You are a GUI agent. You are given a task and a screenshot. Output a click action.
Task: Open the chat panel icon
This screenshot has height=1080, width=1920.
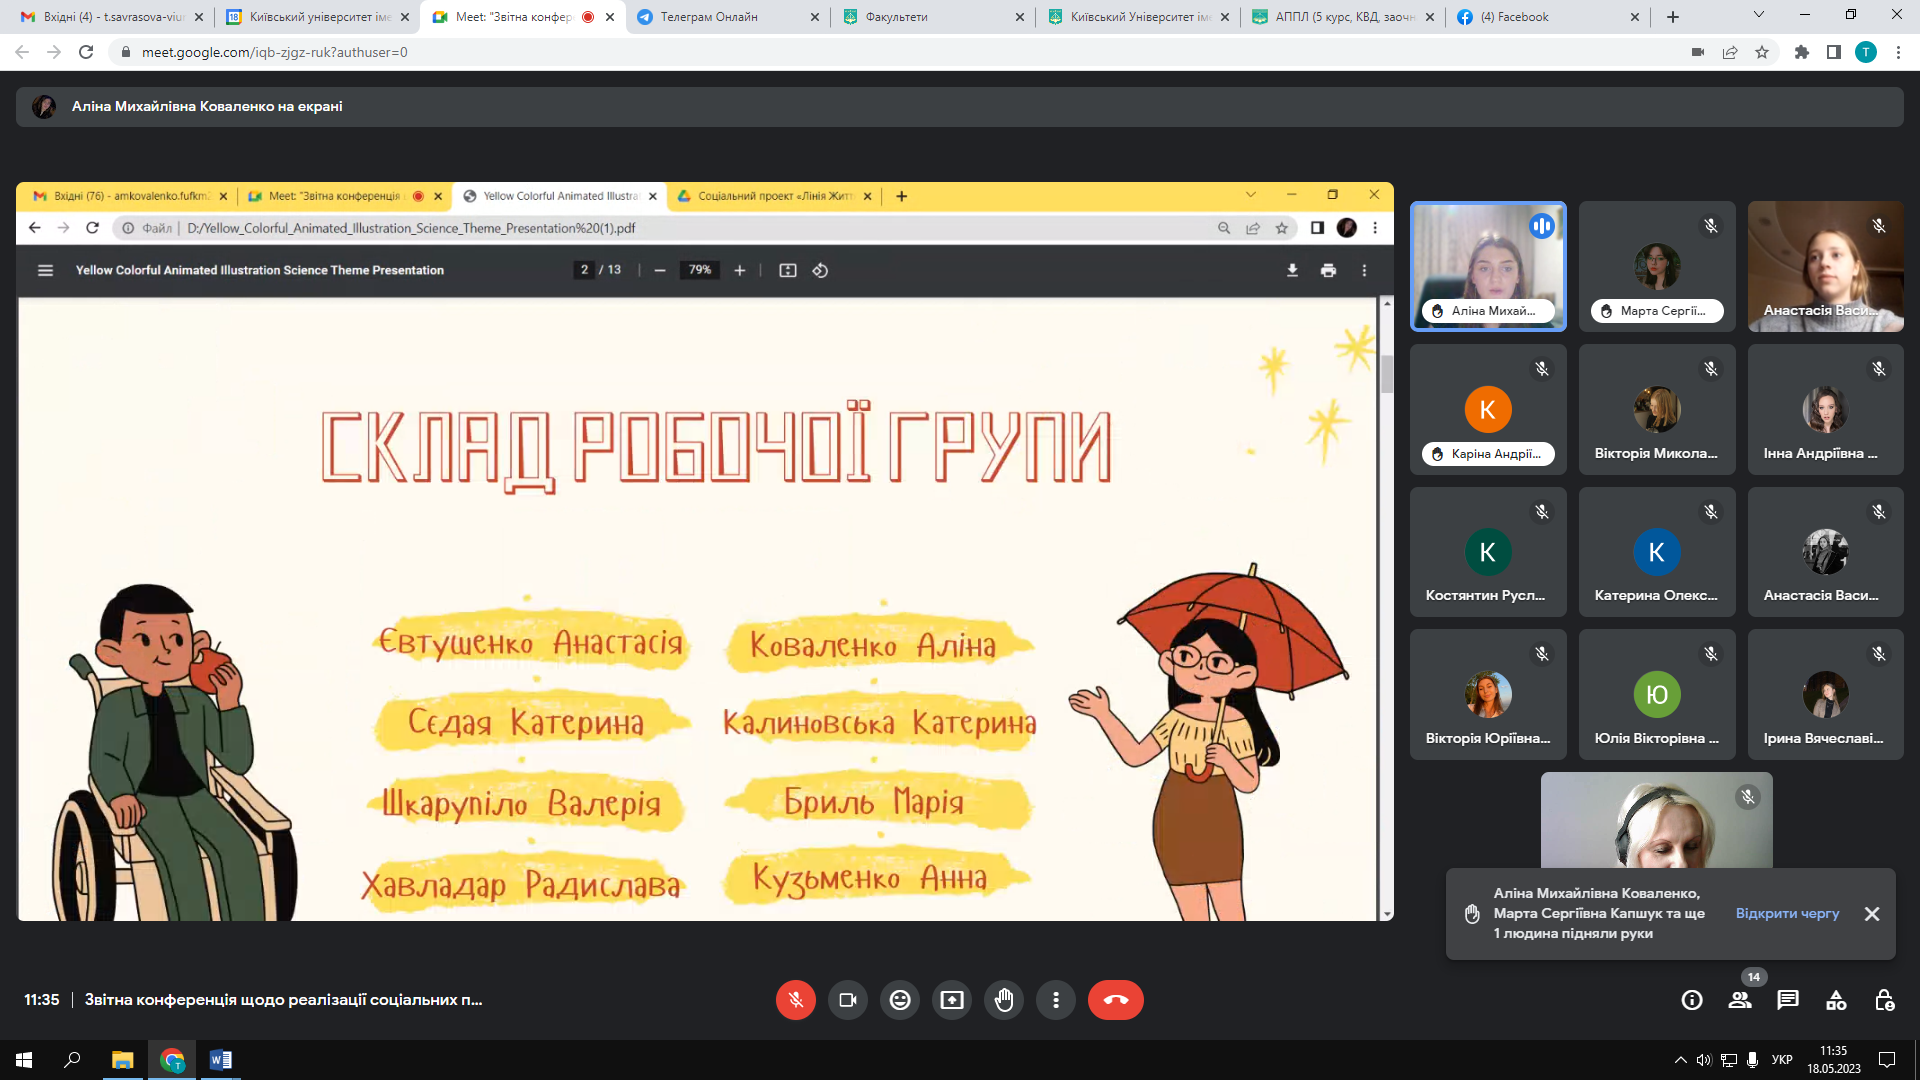1788,1000
